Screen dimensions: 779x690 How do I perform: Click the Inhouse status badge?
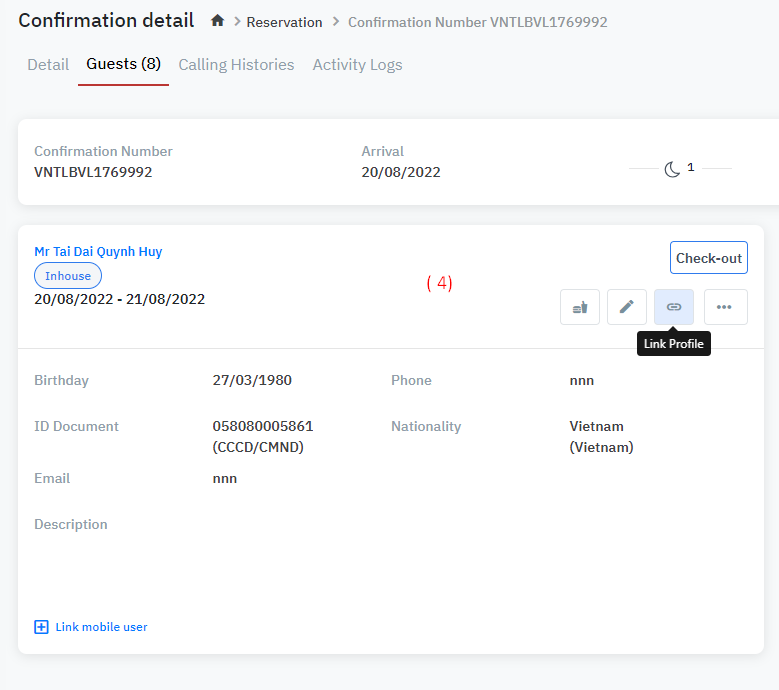(x=68, y=276)
